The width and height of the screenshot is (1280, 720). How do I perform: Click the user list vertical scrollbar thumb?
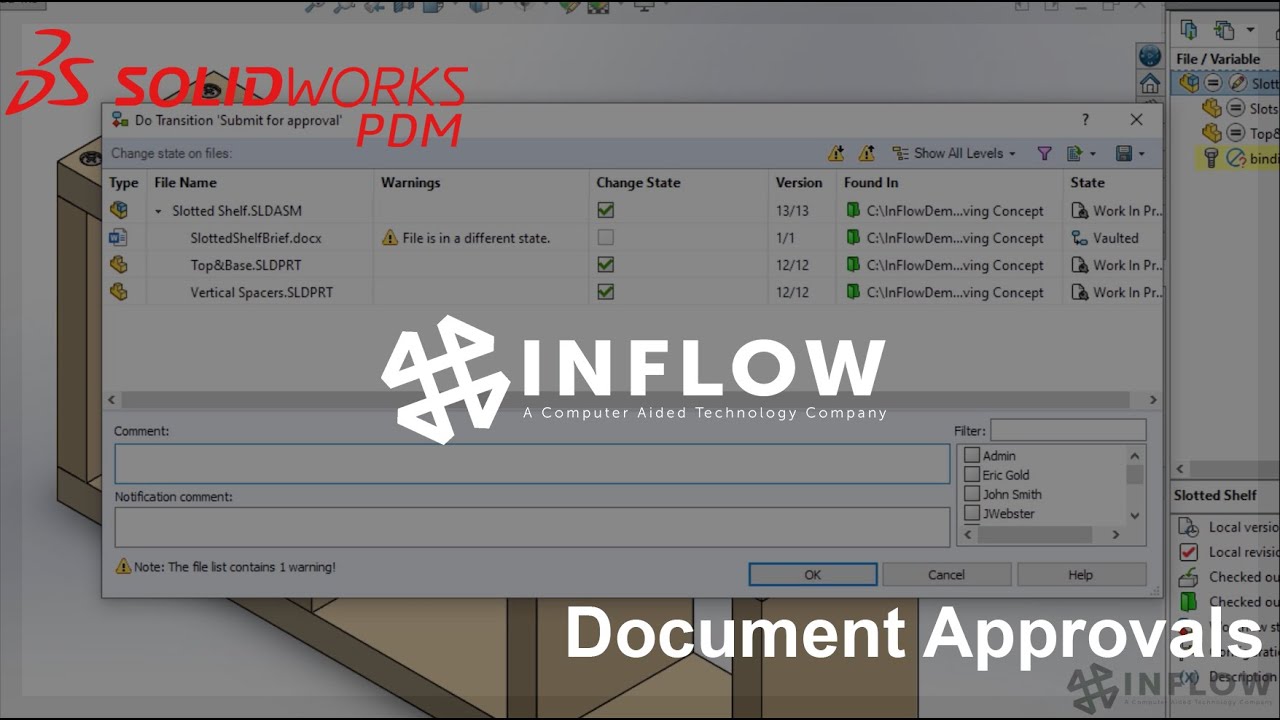coord(1135,473)
